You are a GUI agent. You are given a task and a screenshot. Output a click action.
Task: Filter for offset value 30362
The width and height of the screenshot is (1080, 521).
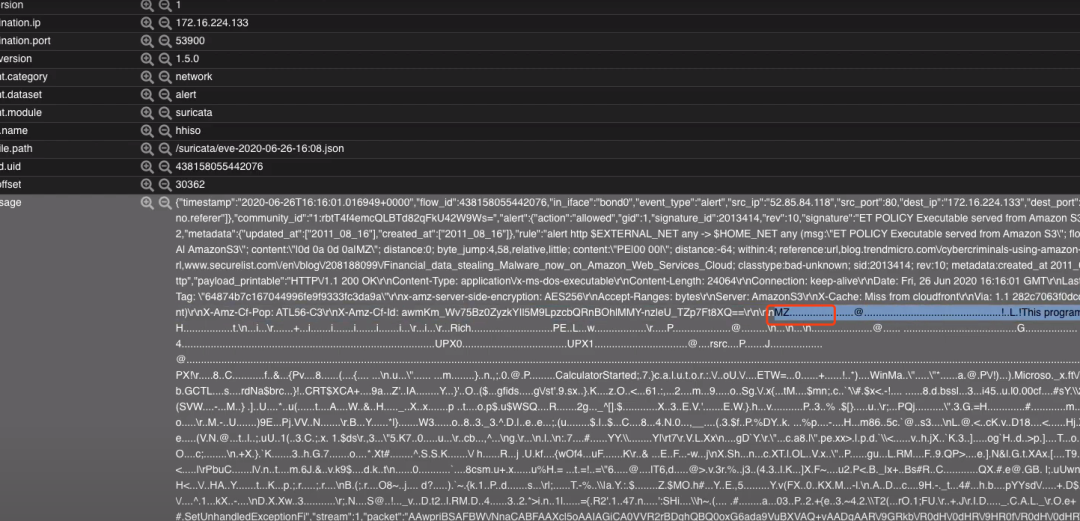tap(147, 185)
